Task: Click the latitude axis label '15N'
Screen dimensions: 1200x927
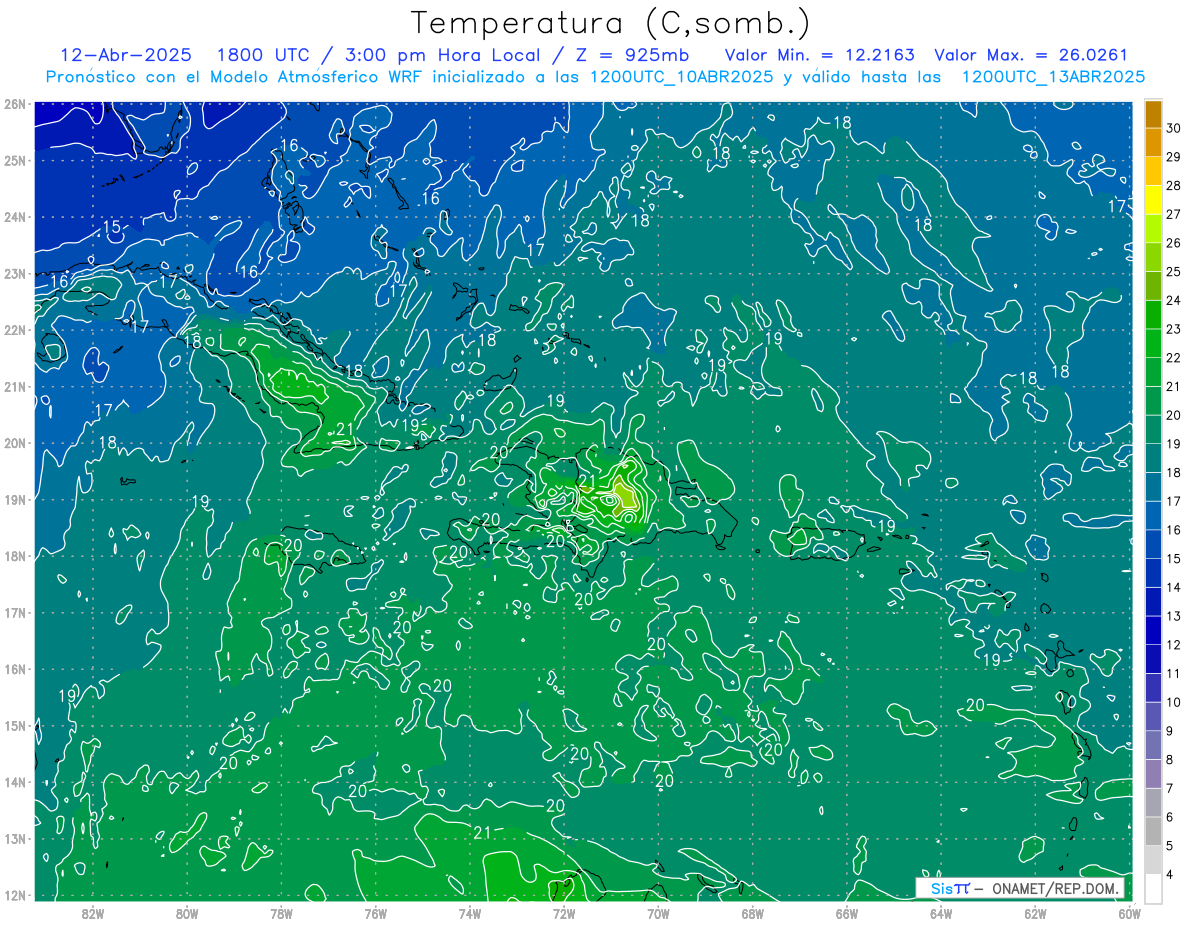Action: pos(14,725)
